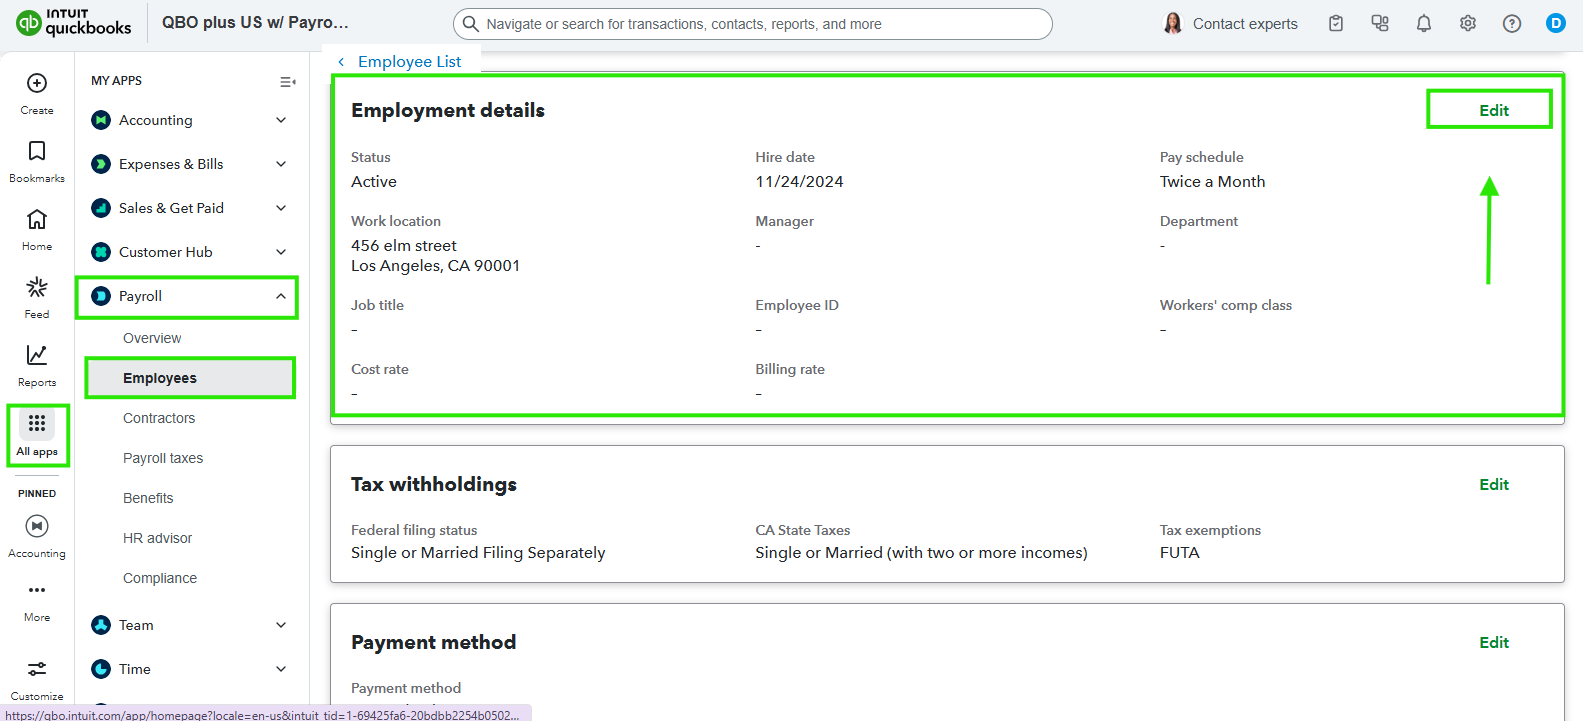The width and height of the screenshot is (1583, 721).
Task: Open Payroll taxes submenu item
Action: pyautogui.click(x=163, y=458)
